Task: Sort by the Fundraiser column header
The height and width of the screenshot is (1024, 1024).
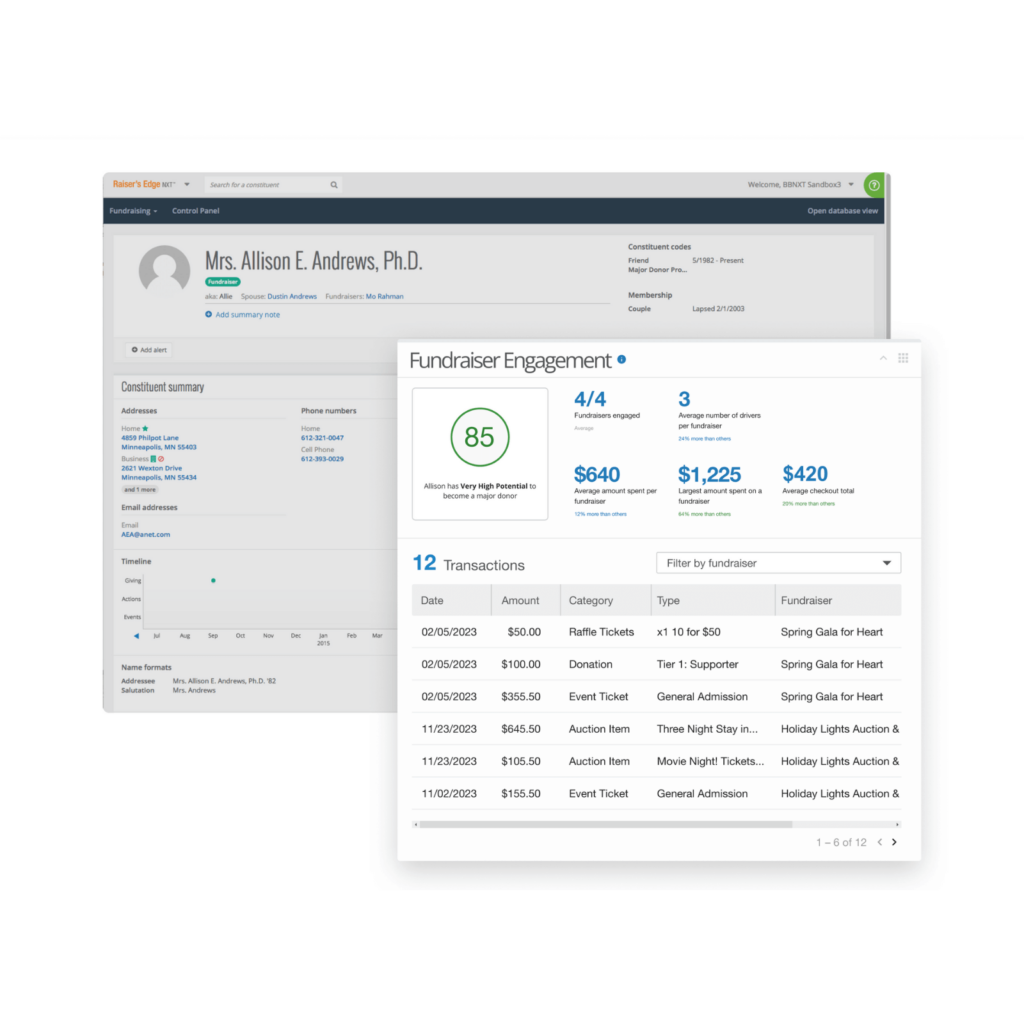Action: click(838, 600)
